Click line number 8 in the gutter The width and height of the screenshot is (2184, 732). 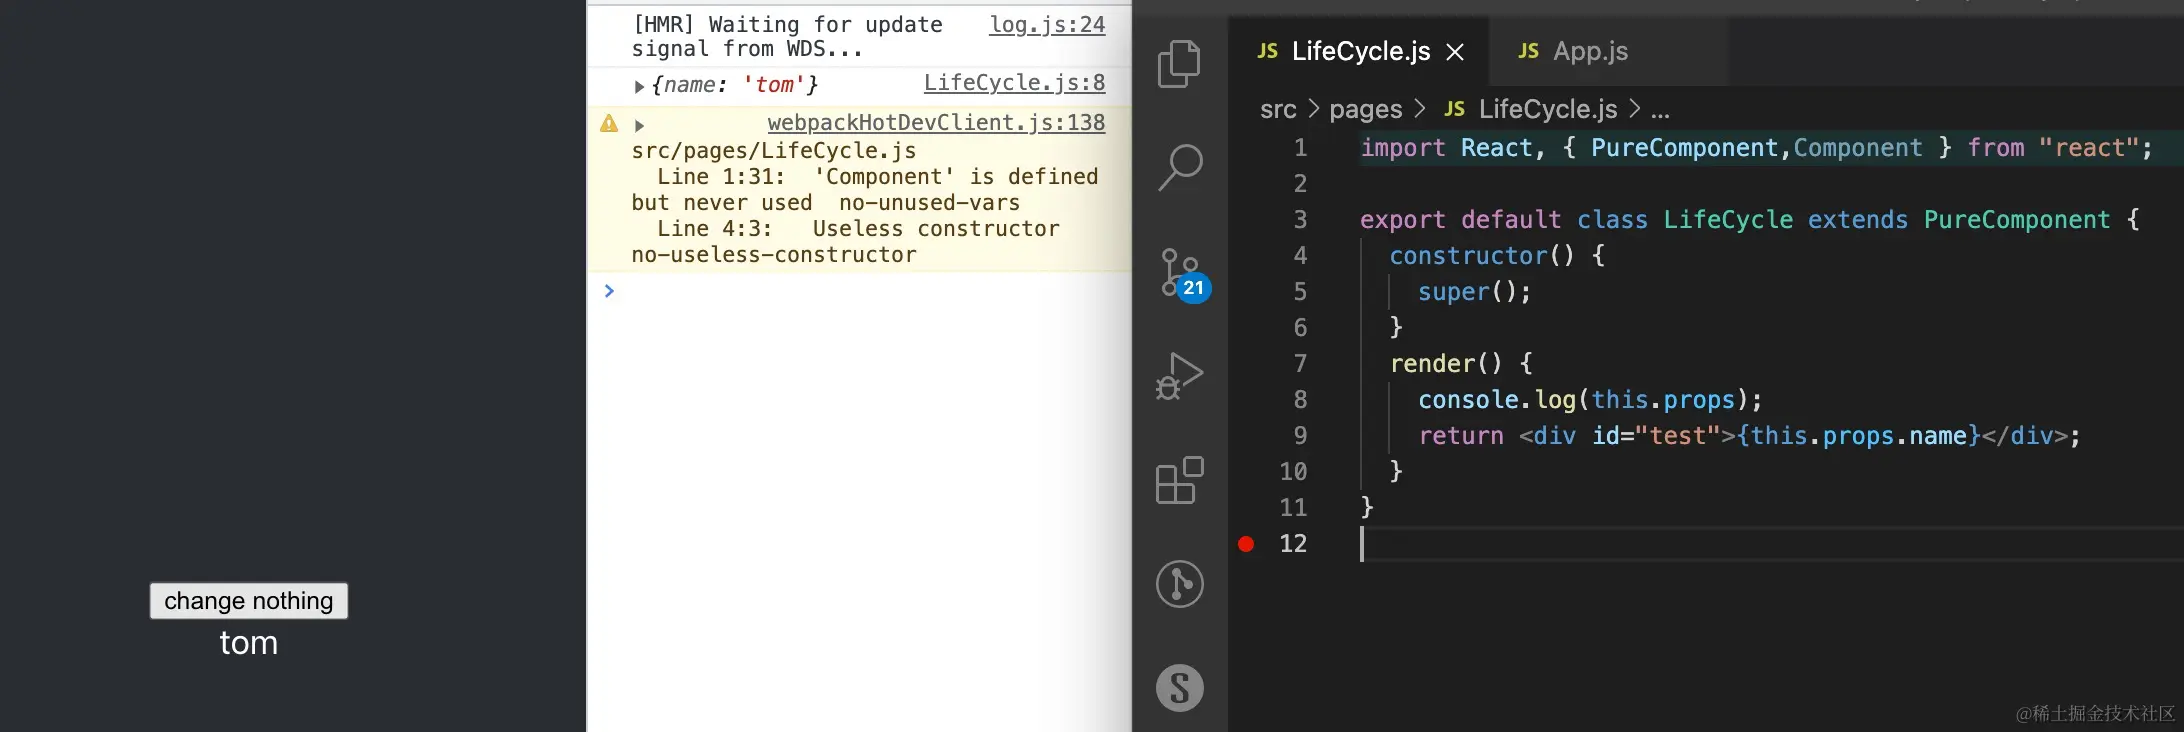(x=1300, y=400)
